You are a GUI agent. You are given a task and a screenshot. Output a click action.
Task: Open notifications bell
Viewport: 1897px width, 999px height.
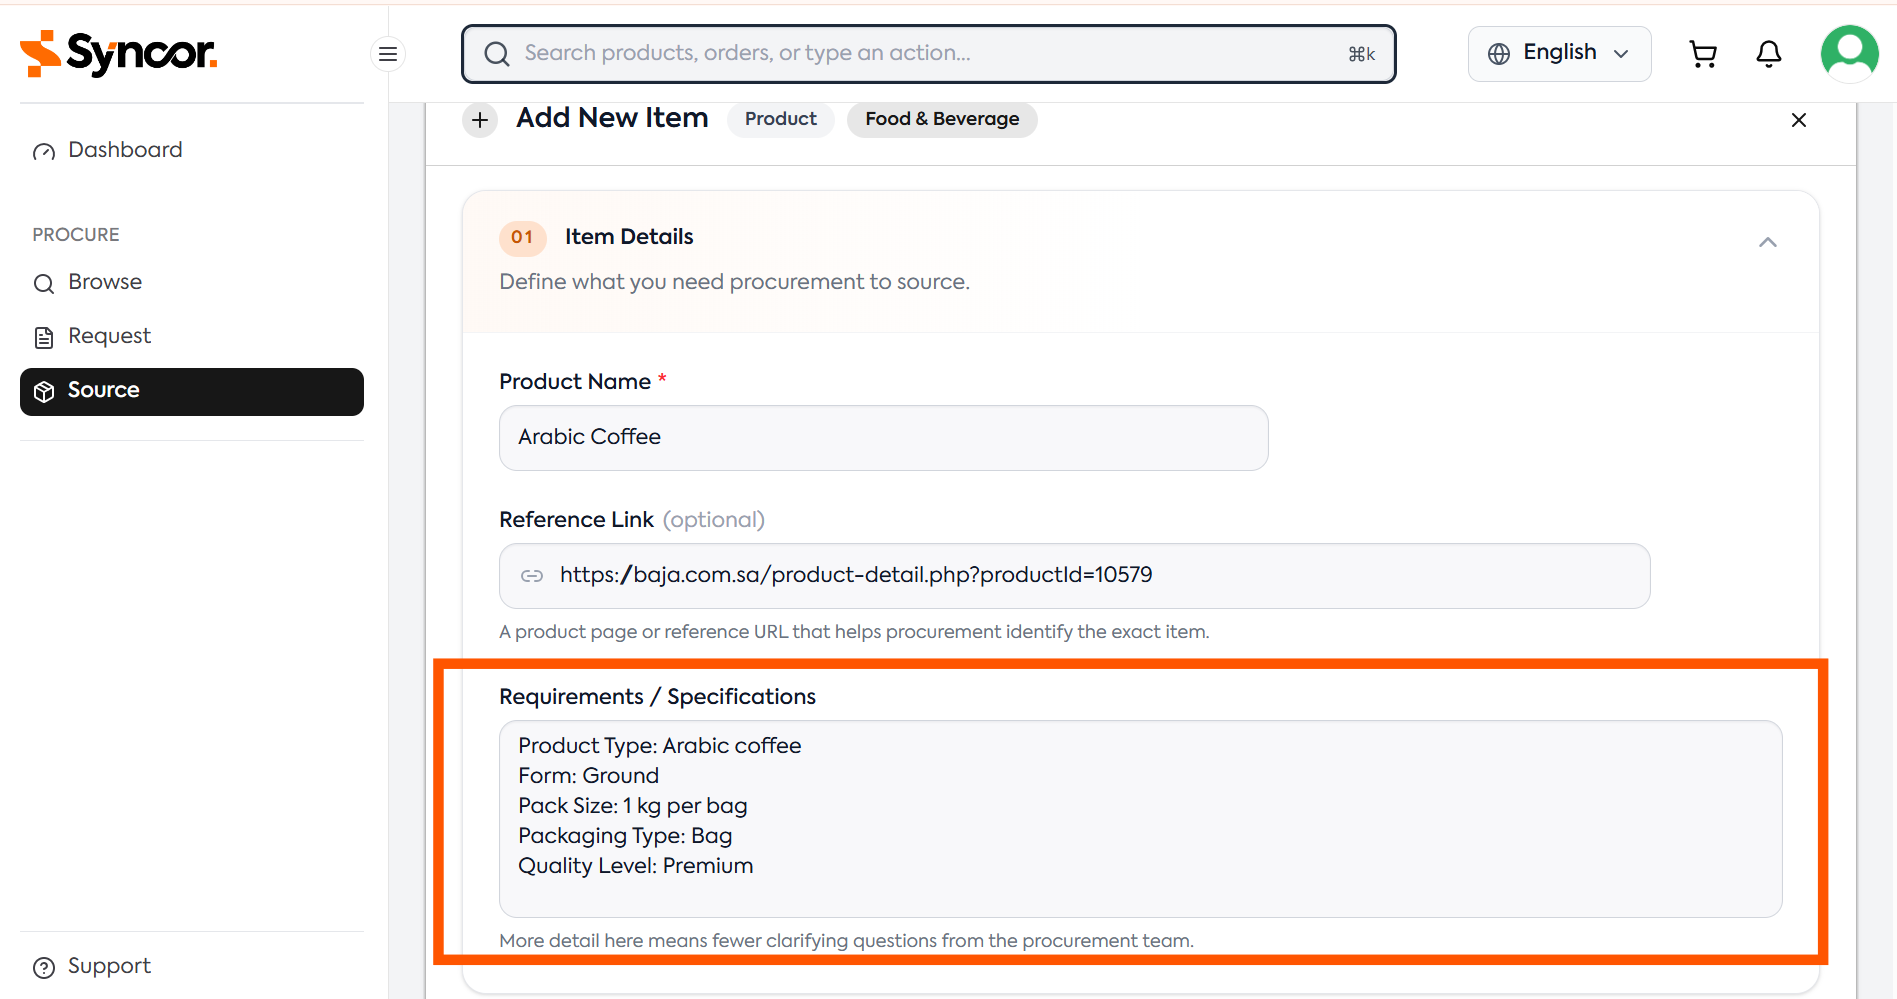pyautogui.click(x=1769, y=54)
